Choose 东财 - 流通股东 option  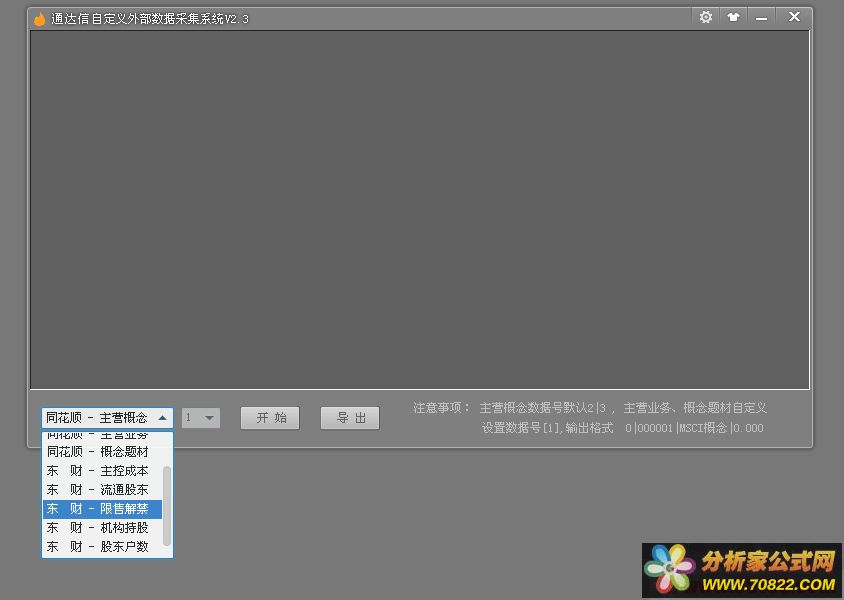102,490
